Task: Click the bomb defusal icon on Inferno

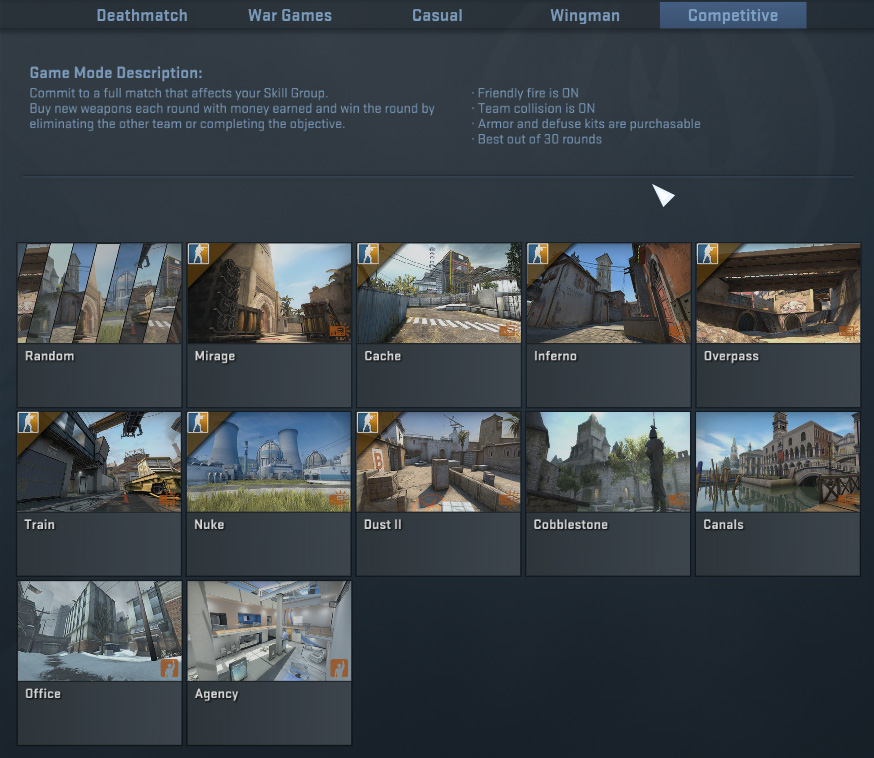Action: (677, 332)
